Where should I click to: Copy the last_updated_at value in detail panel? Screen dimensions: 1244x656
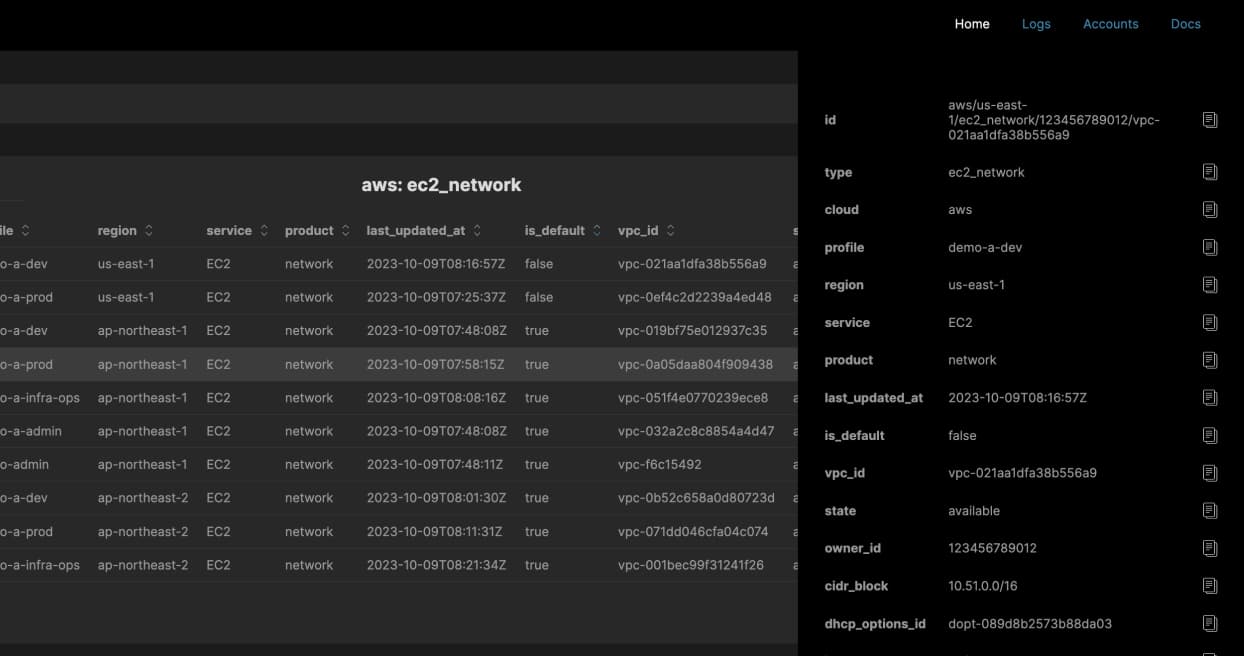pos(1209,398)
